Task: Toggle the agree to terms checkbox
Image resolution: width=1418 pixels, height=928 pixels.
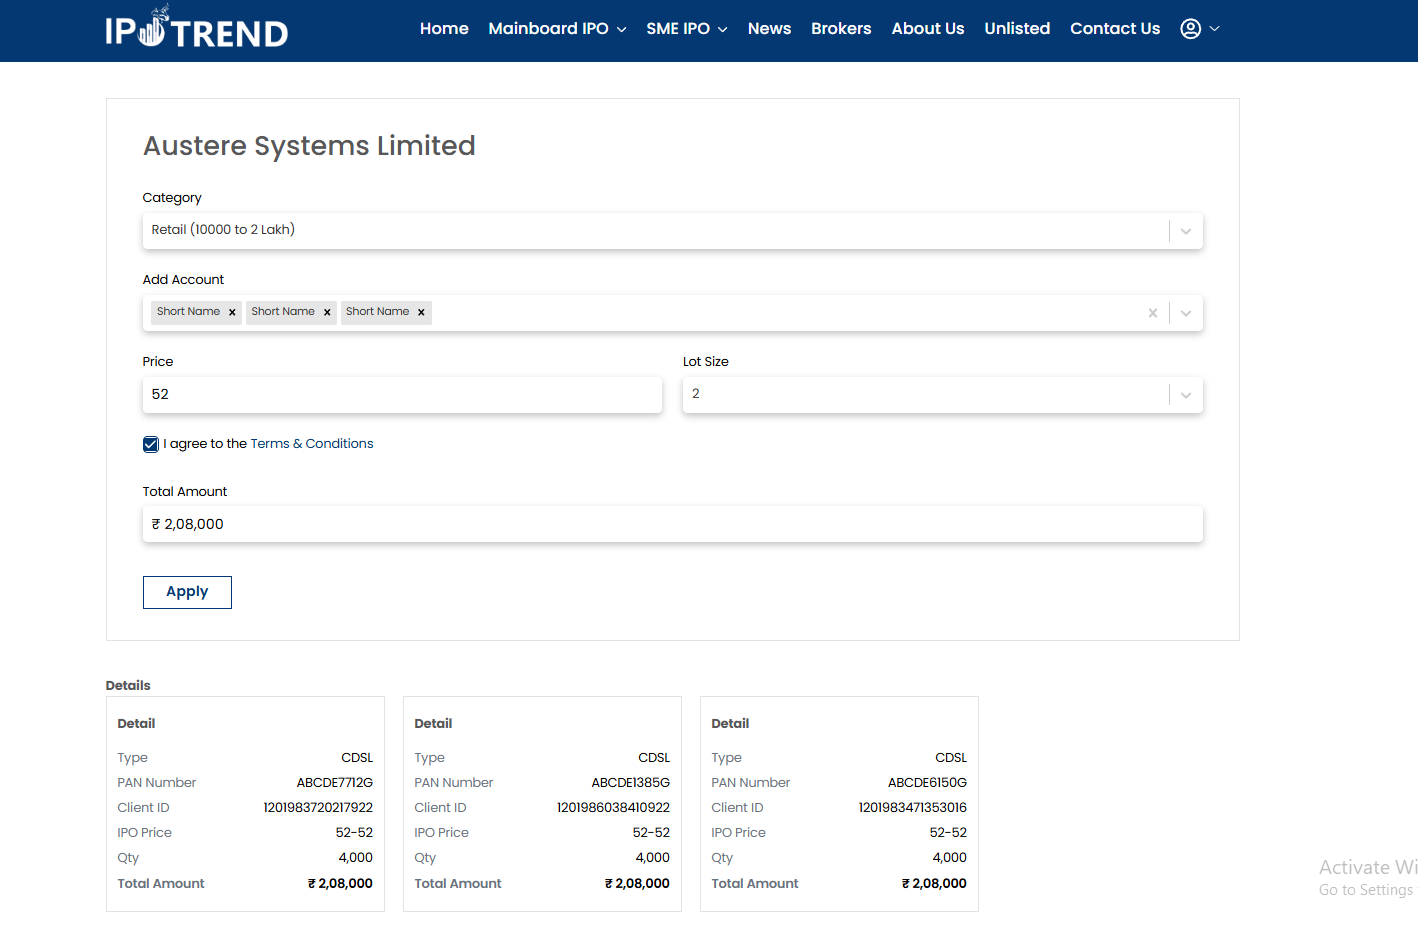Action: click(151, 444)
